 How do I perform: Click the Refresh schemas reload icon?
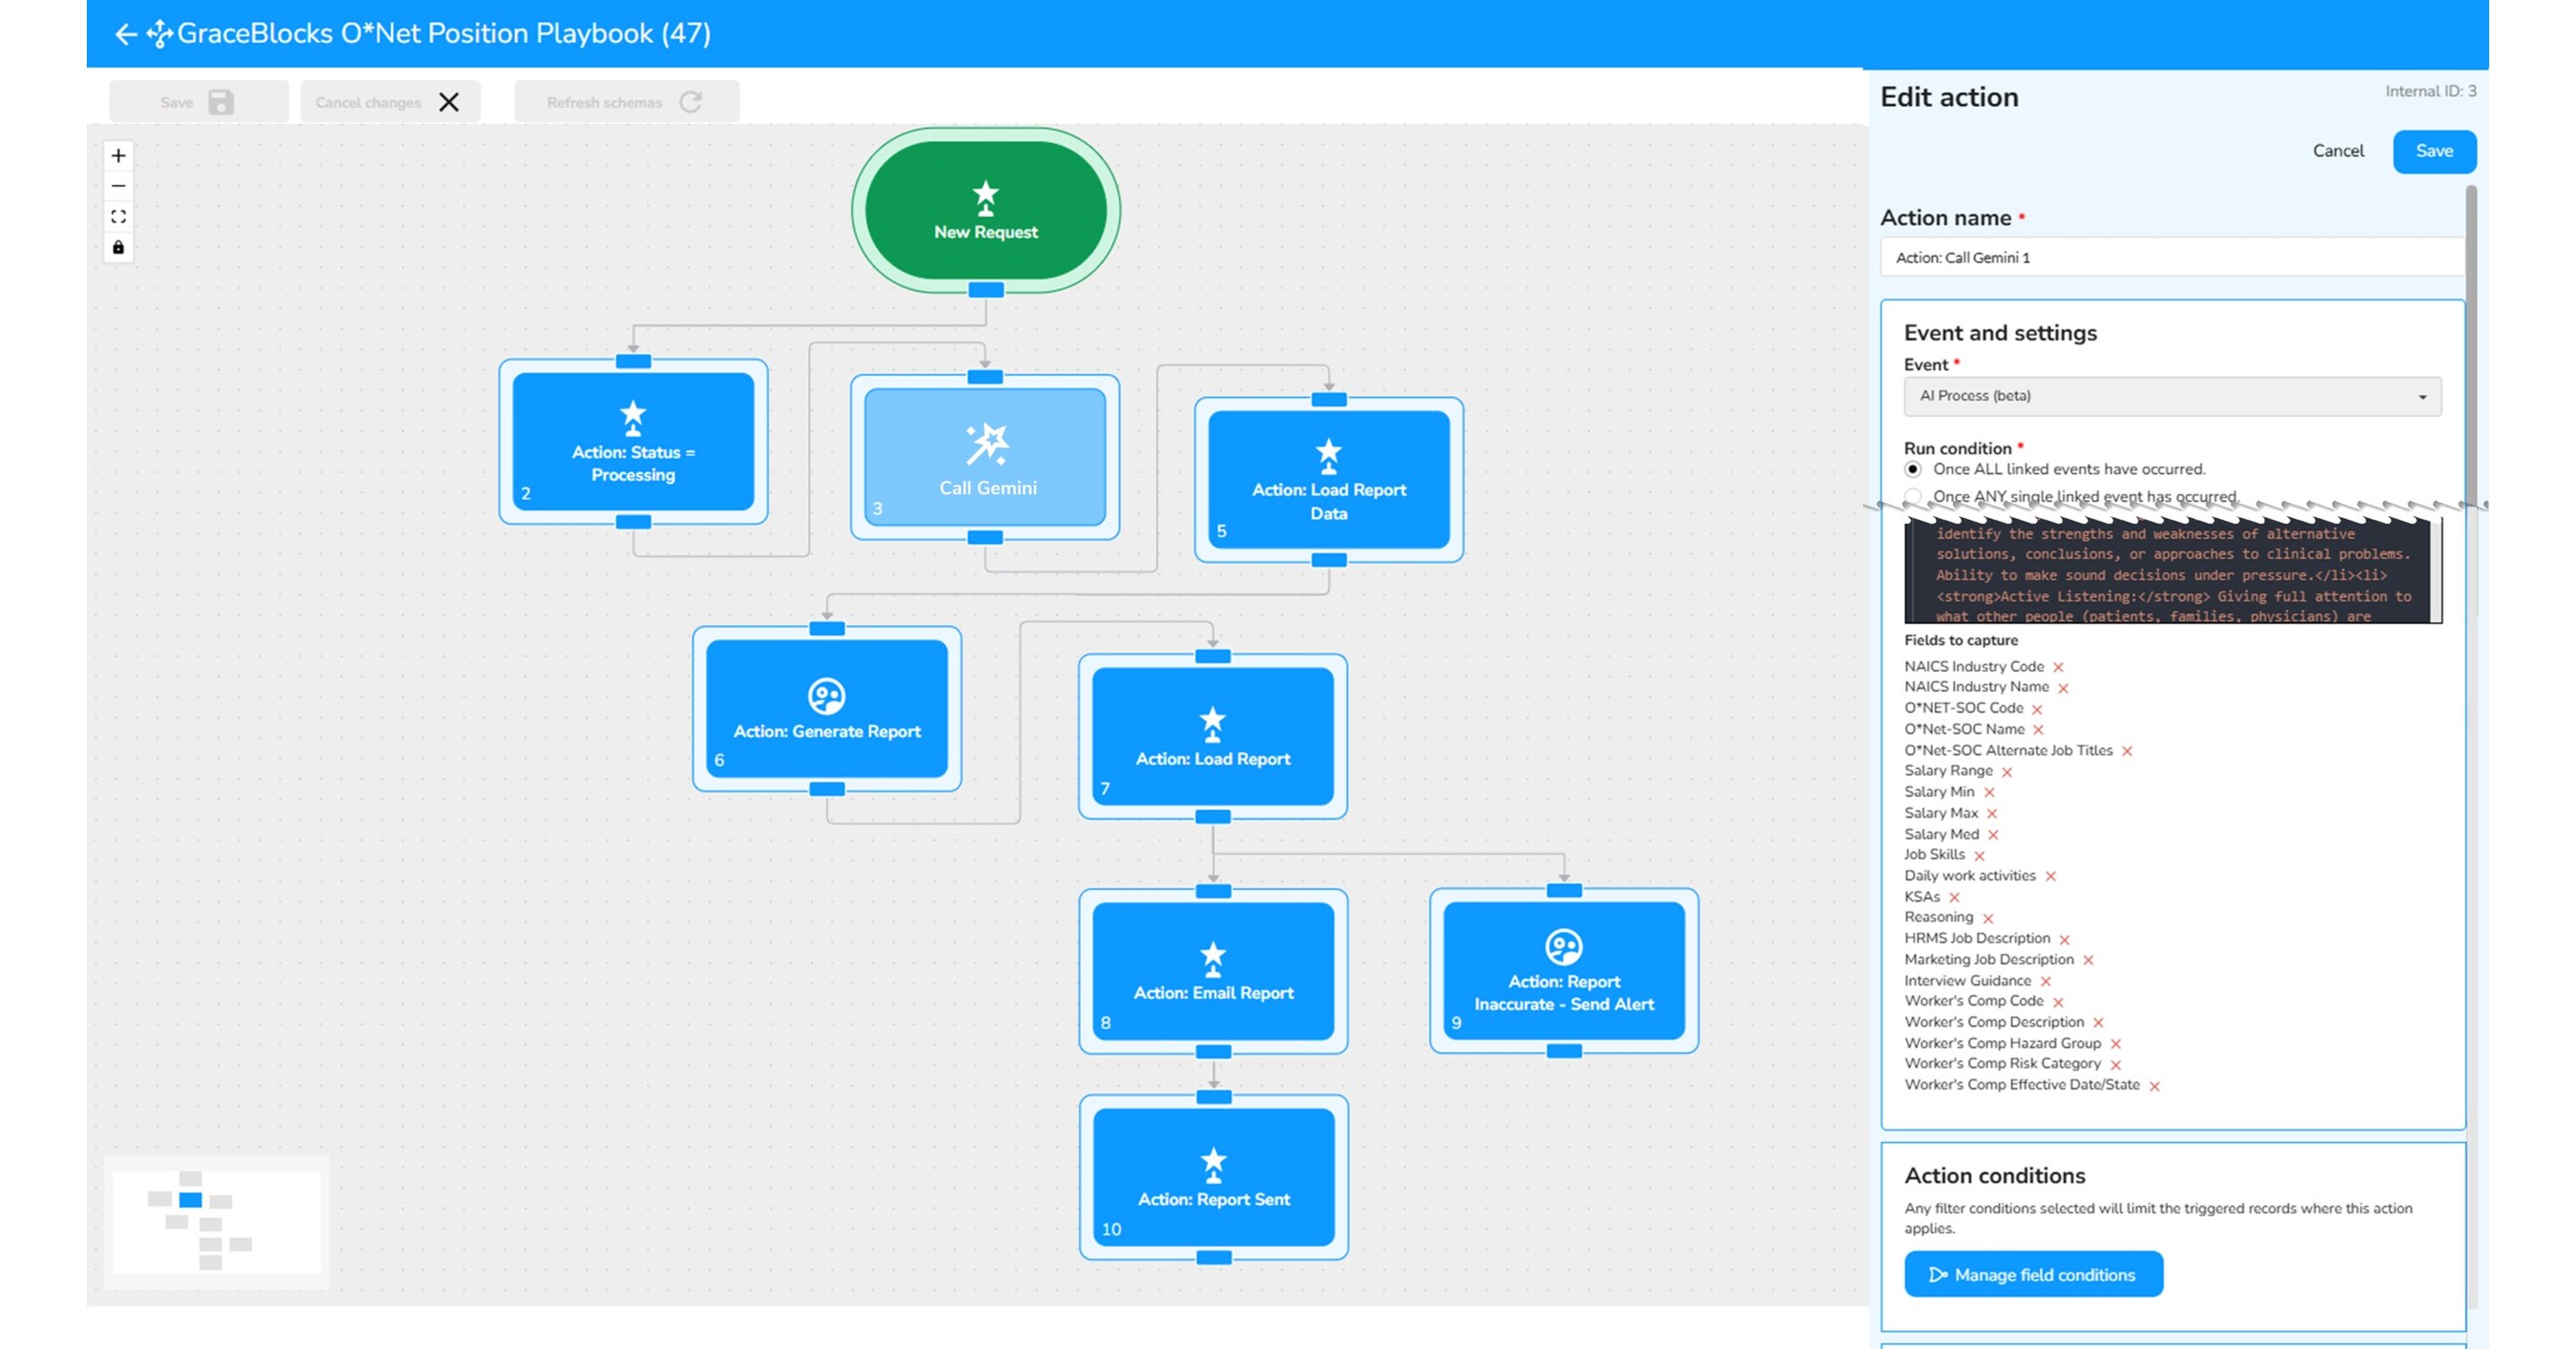point(694,100)
